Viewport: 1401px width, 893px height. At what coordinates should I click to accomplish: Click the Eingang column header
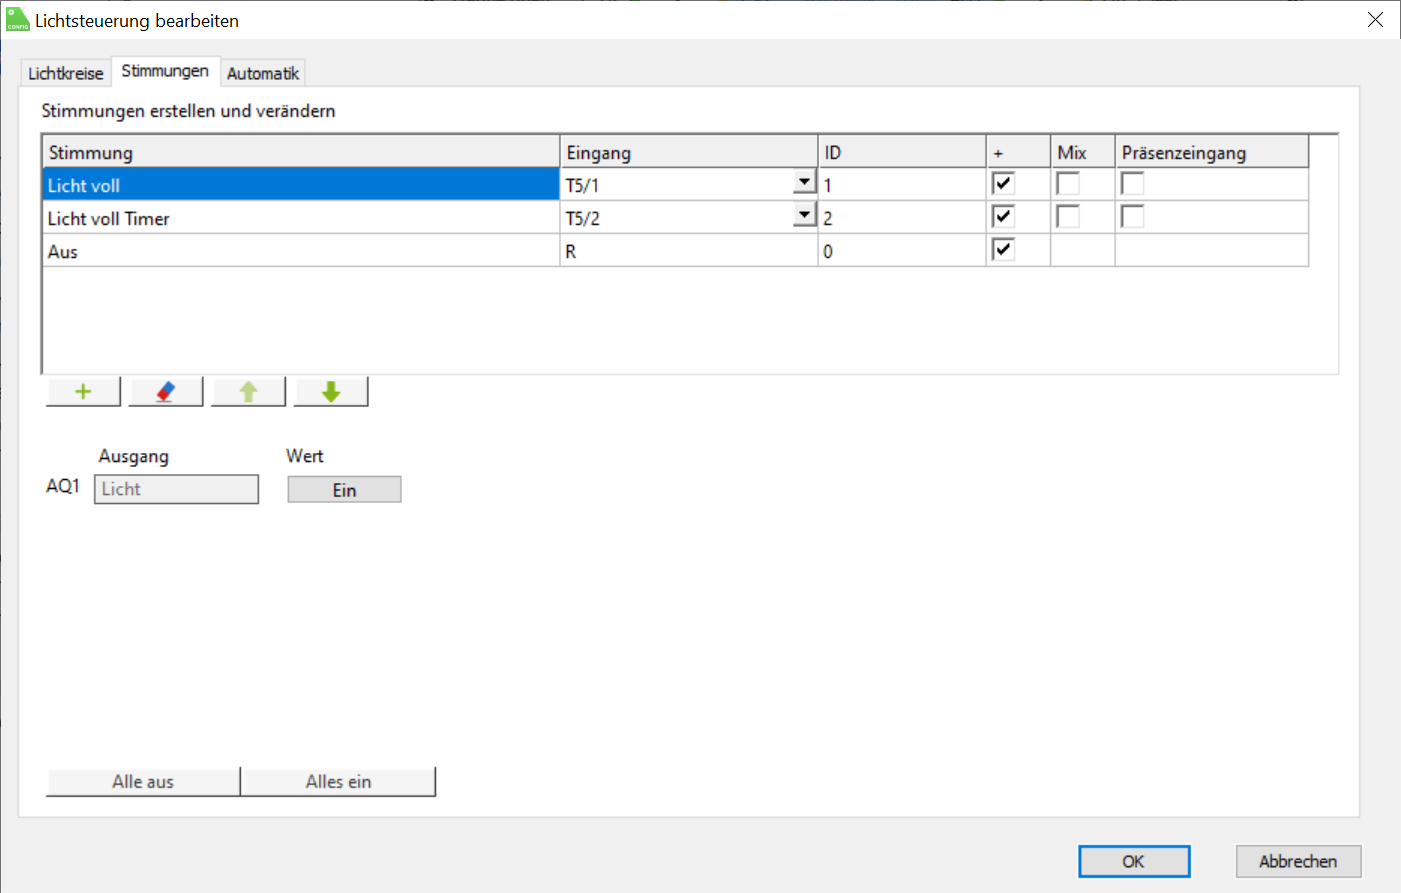coord(689,152)
